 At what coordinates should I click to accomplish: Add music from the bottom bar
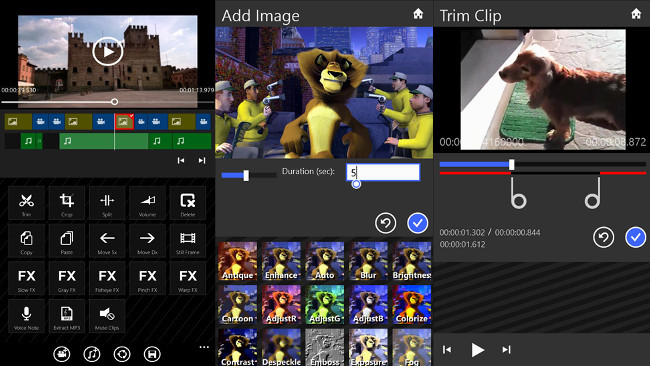tap(92, 354)
